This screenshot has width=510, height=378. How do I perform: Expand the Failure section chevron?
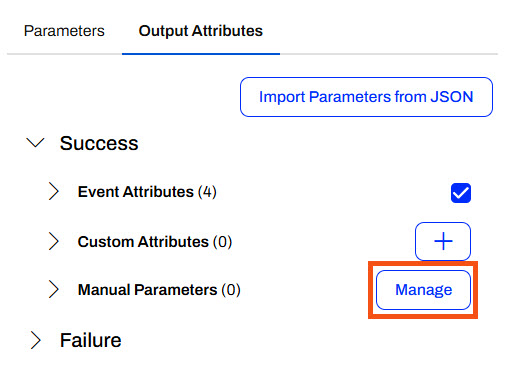coord(35,340)
